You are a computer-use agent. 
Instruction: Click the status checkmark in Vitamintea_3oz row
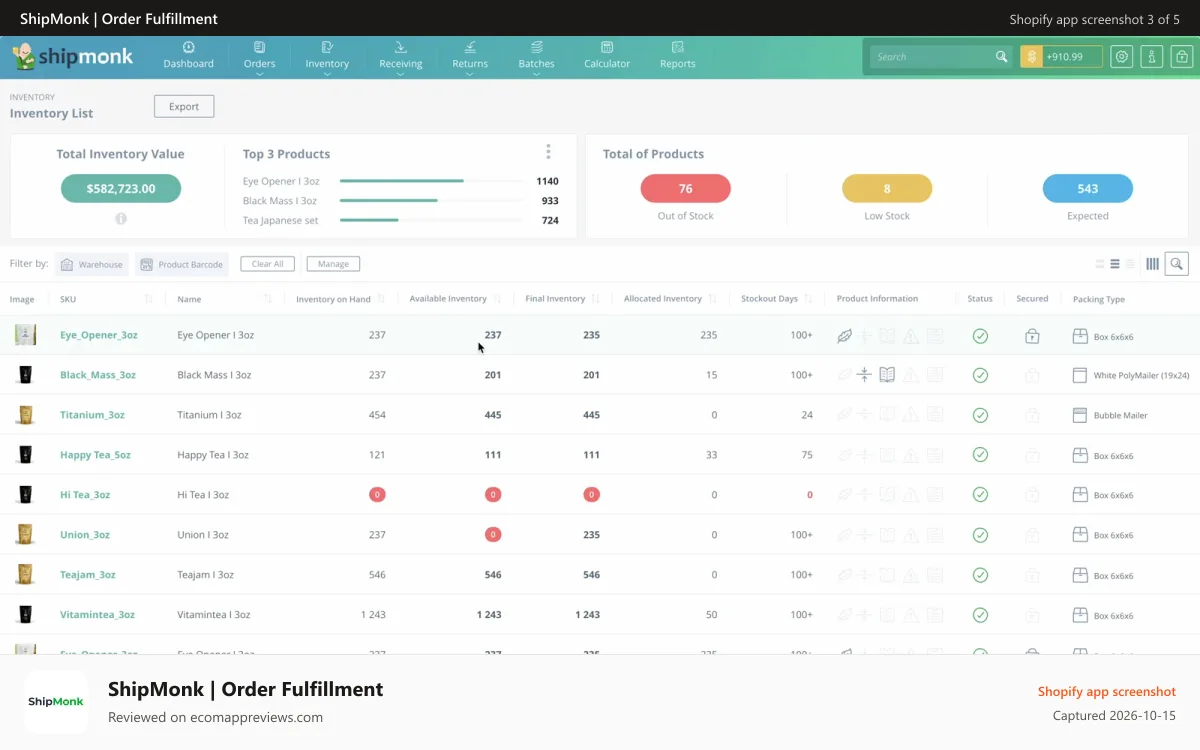coord(980,615)
